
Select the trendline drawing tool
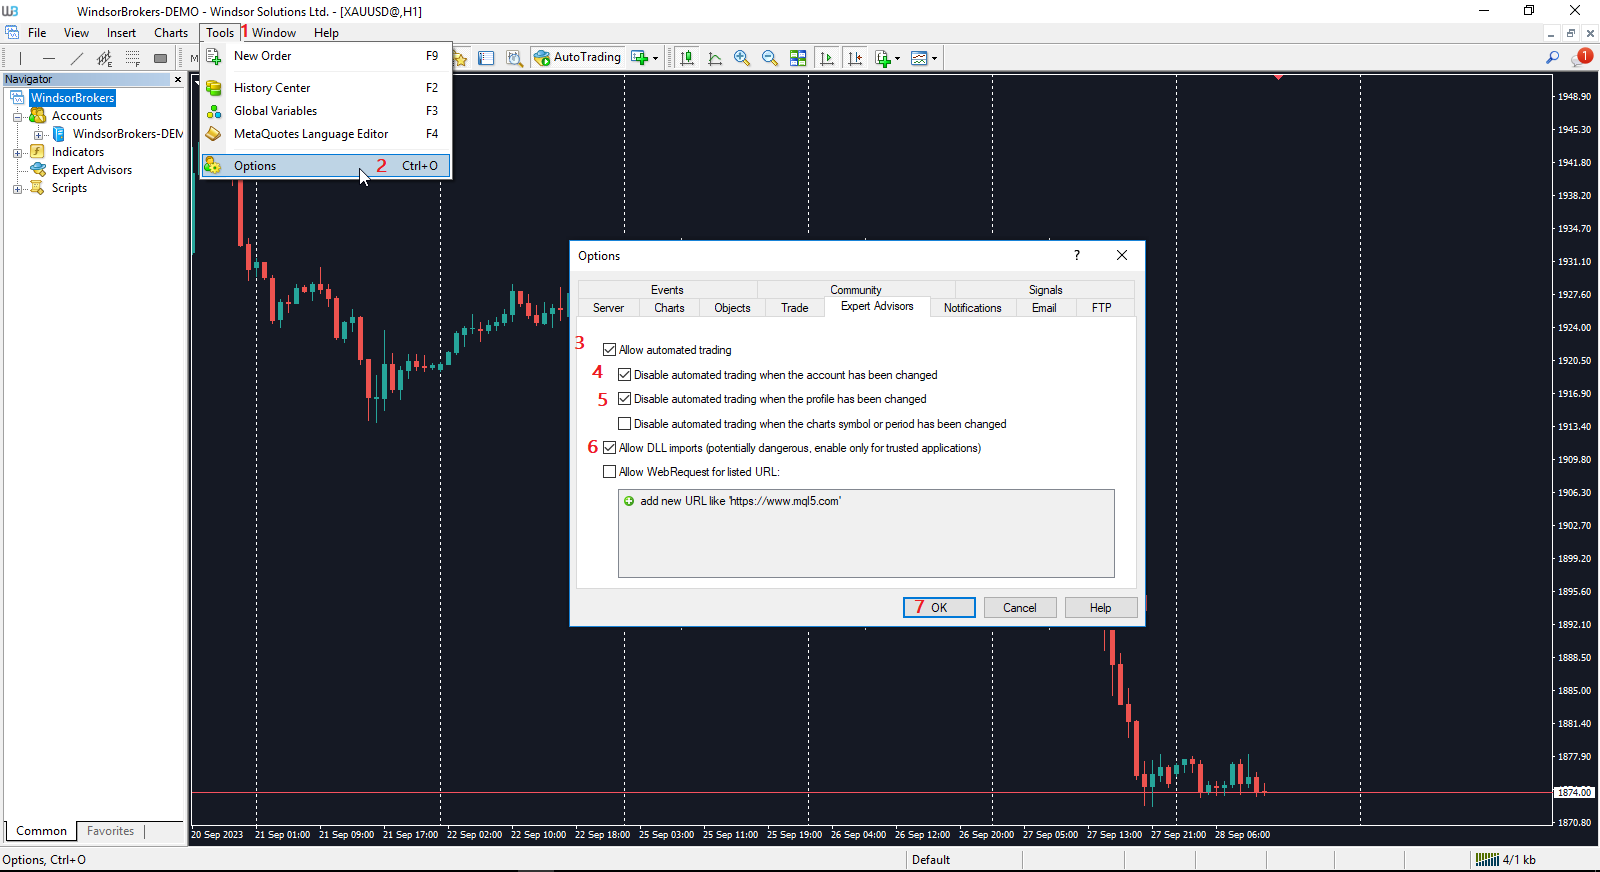point(76,58)
